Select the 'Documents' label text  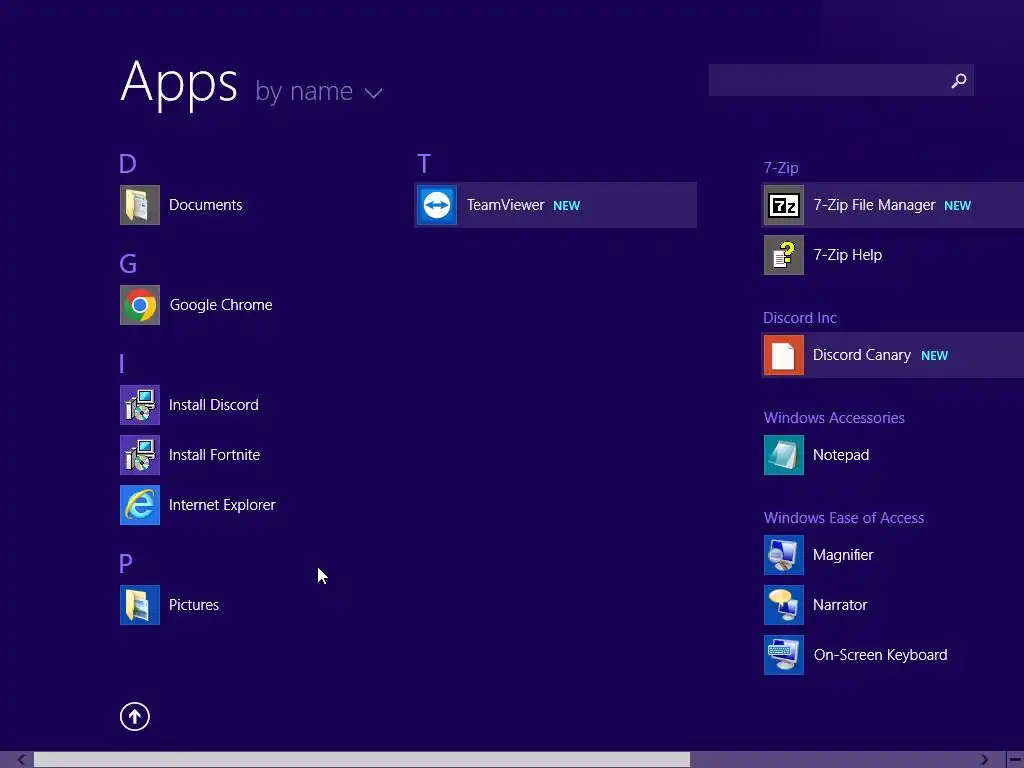pos(206,205)
